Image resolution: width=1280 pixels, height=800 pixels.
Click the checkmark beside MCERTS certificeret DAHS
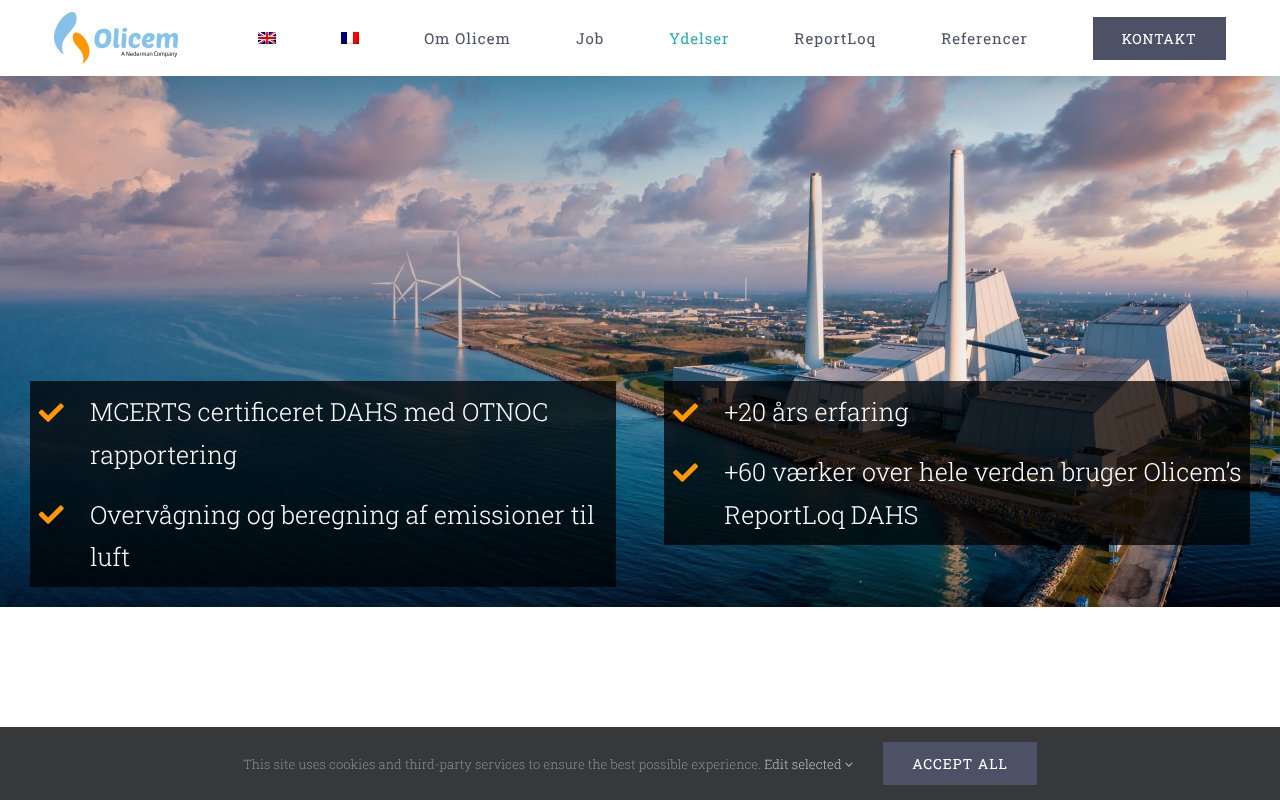(51, 412)
